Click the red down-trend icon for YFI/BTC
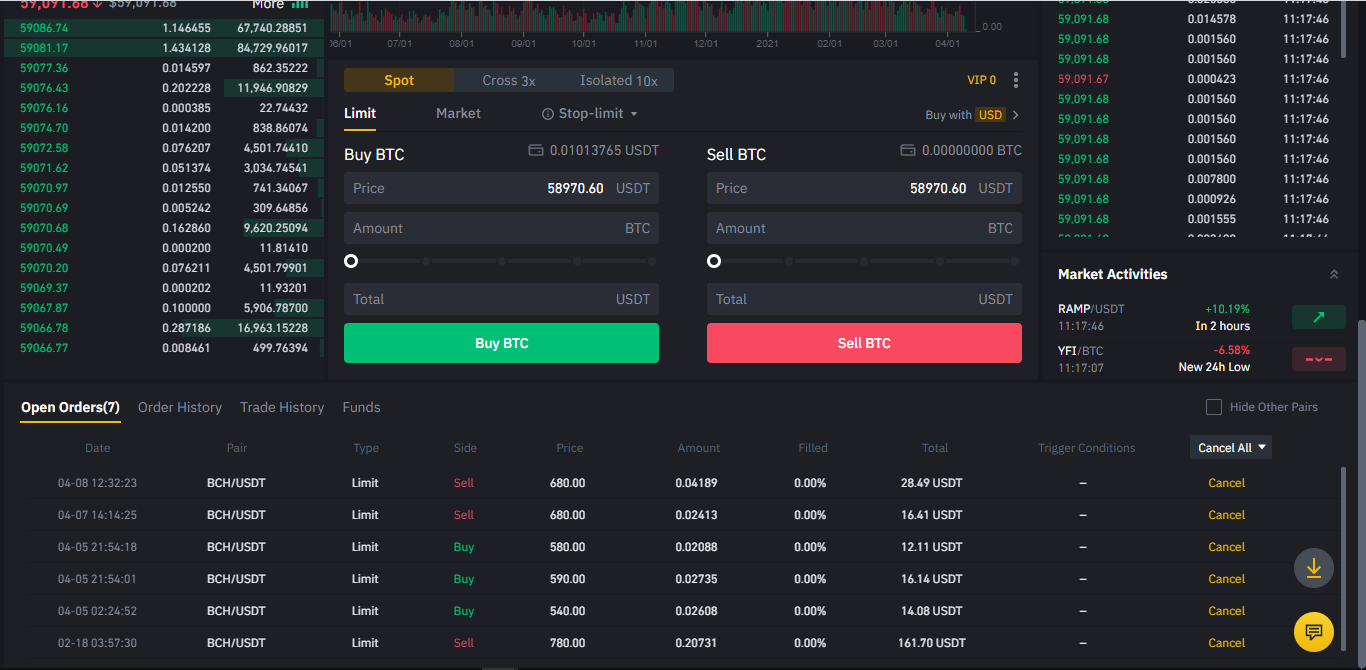Screen dimensions: 1366x670 pyautogui.click(x=1318, y=359)
